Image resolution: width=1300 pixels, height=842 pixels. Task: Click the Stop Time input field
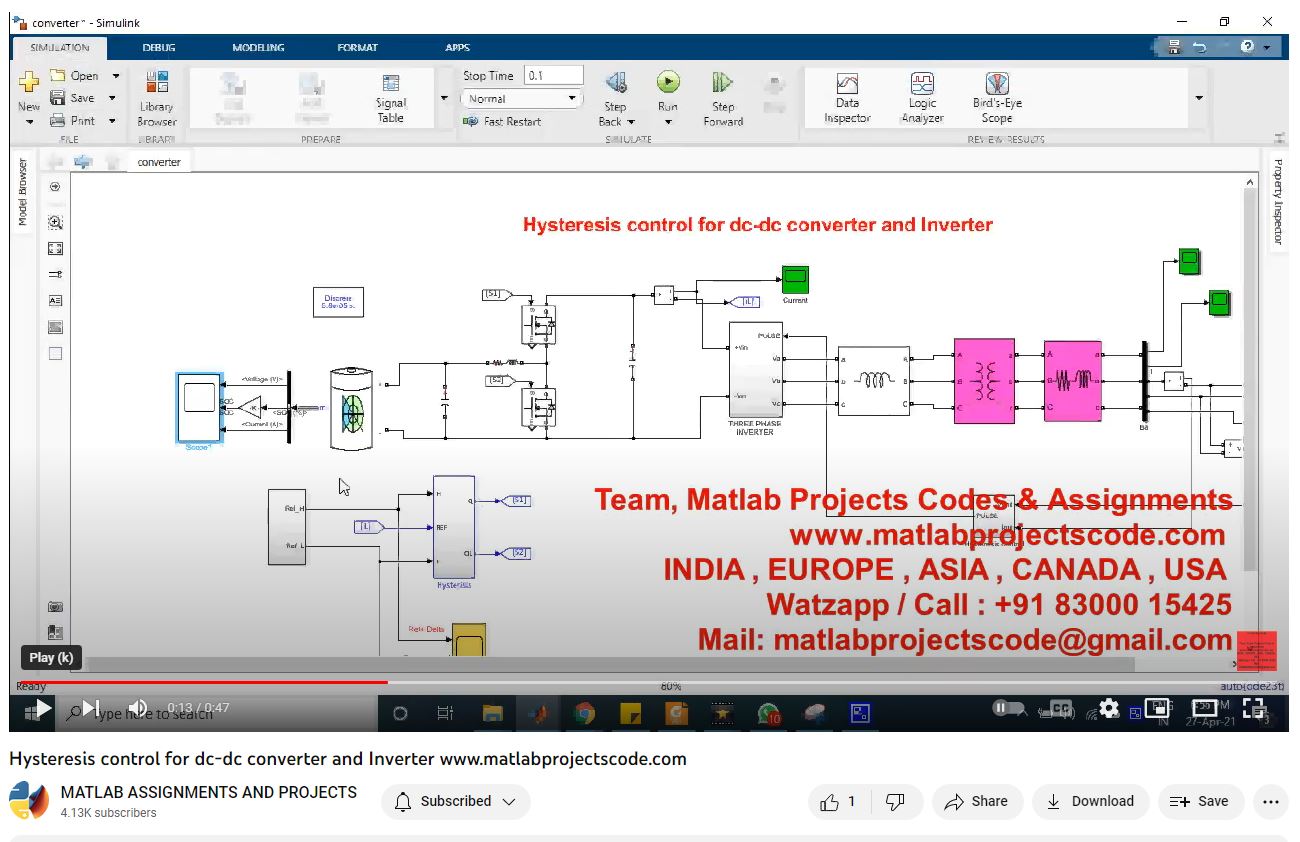coord(554,76)
